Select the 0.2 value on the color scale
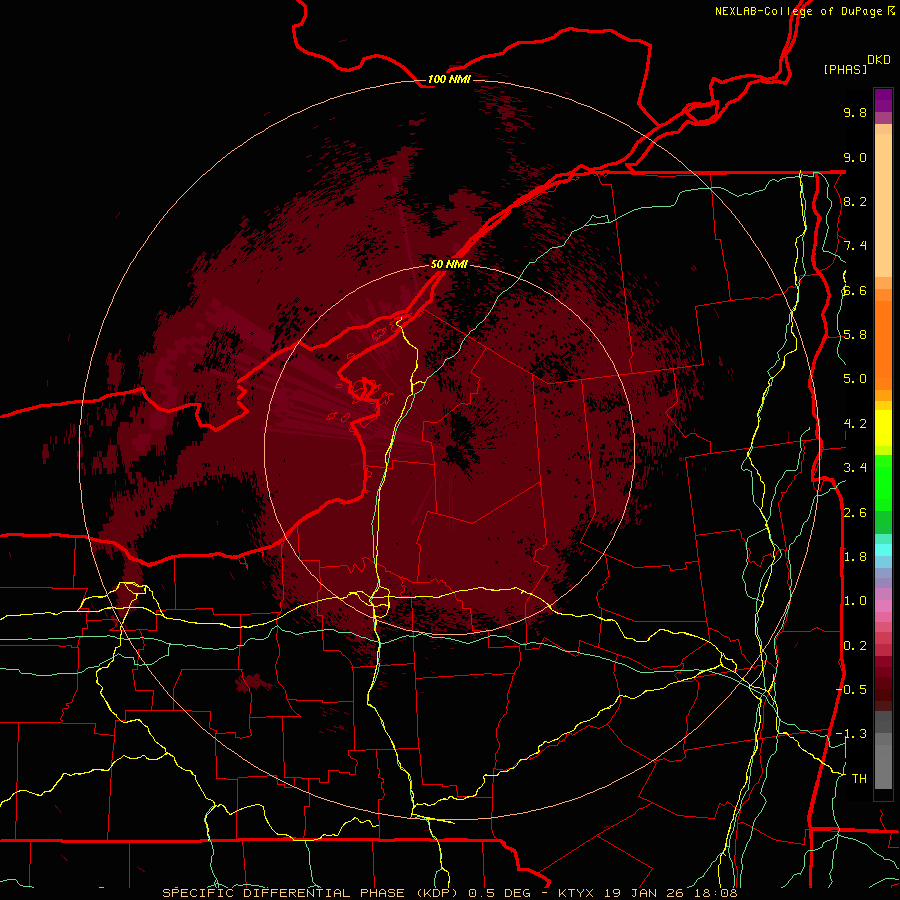Viewport: 900px width, 900px height. coord(855,646)
